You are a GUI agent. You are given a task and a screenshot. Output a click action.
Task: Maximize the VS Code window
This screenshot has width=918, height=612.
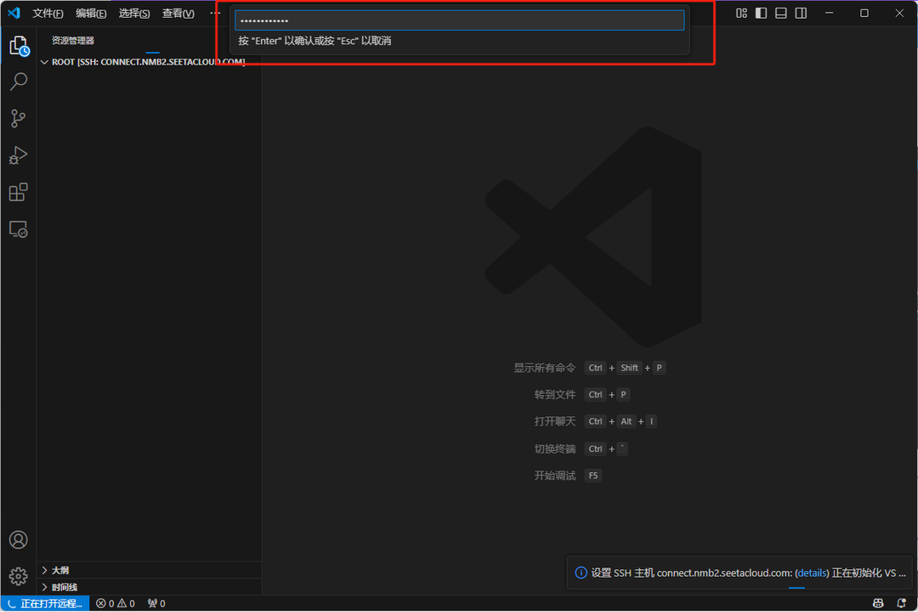click(864, 13)
